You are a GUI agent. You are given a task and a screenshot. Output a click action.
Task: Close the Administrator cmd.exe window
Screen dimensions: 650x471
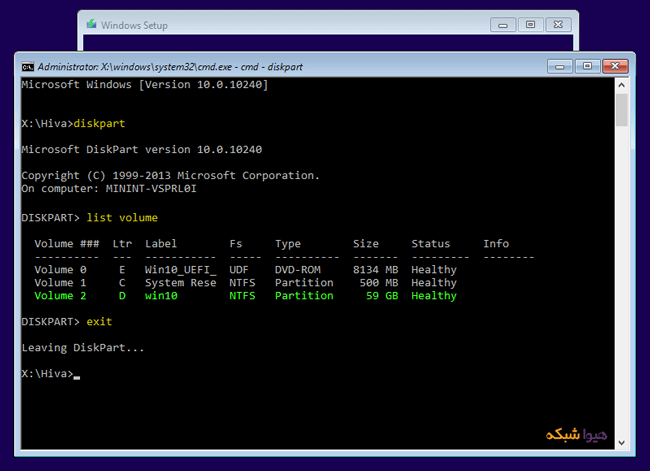pos(615,66)
